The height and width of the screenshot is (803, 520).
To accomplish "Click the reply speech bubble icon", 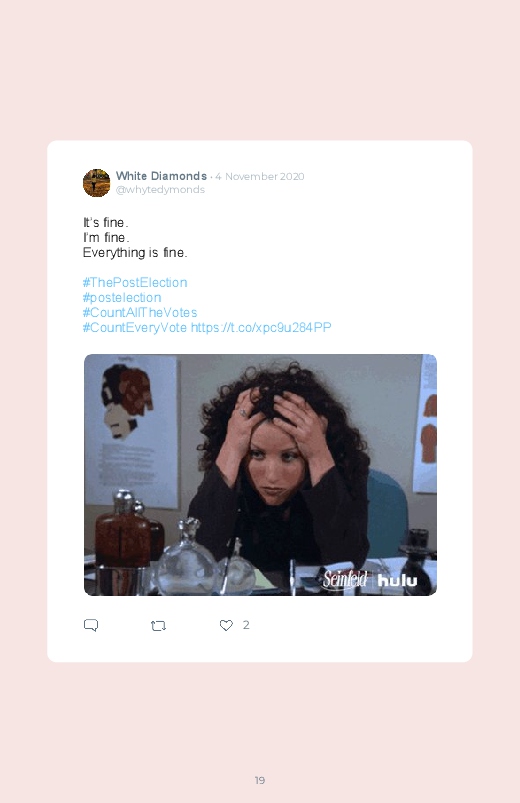I will point(91,625).
